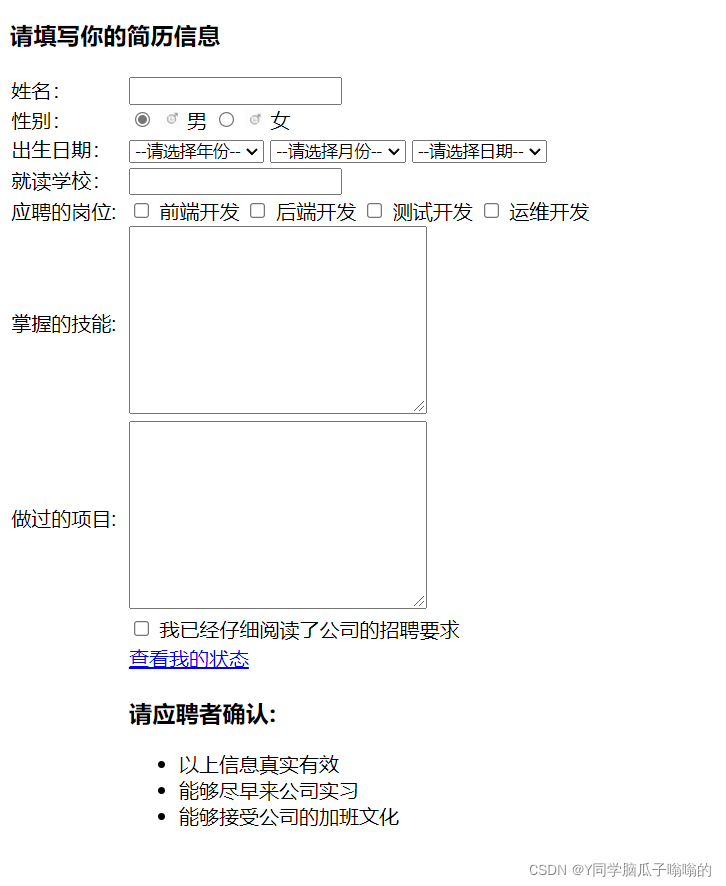Click inside the 做过的项目 textarea
726x886 pixels.
pos(278,515)
